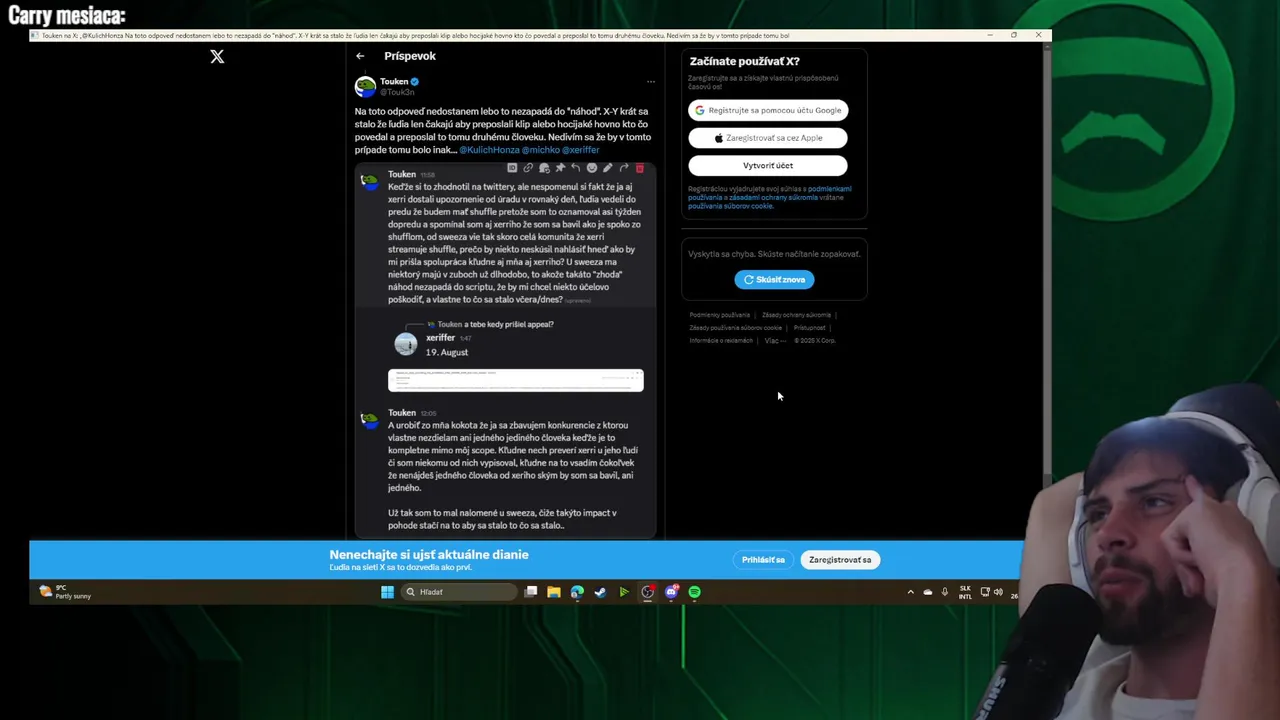This screenshot has height=720, width=1280.
Task: Open the weather widget showing Partly sunny
Action: click(64, 592)
